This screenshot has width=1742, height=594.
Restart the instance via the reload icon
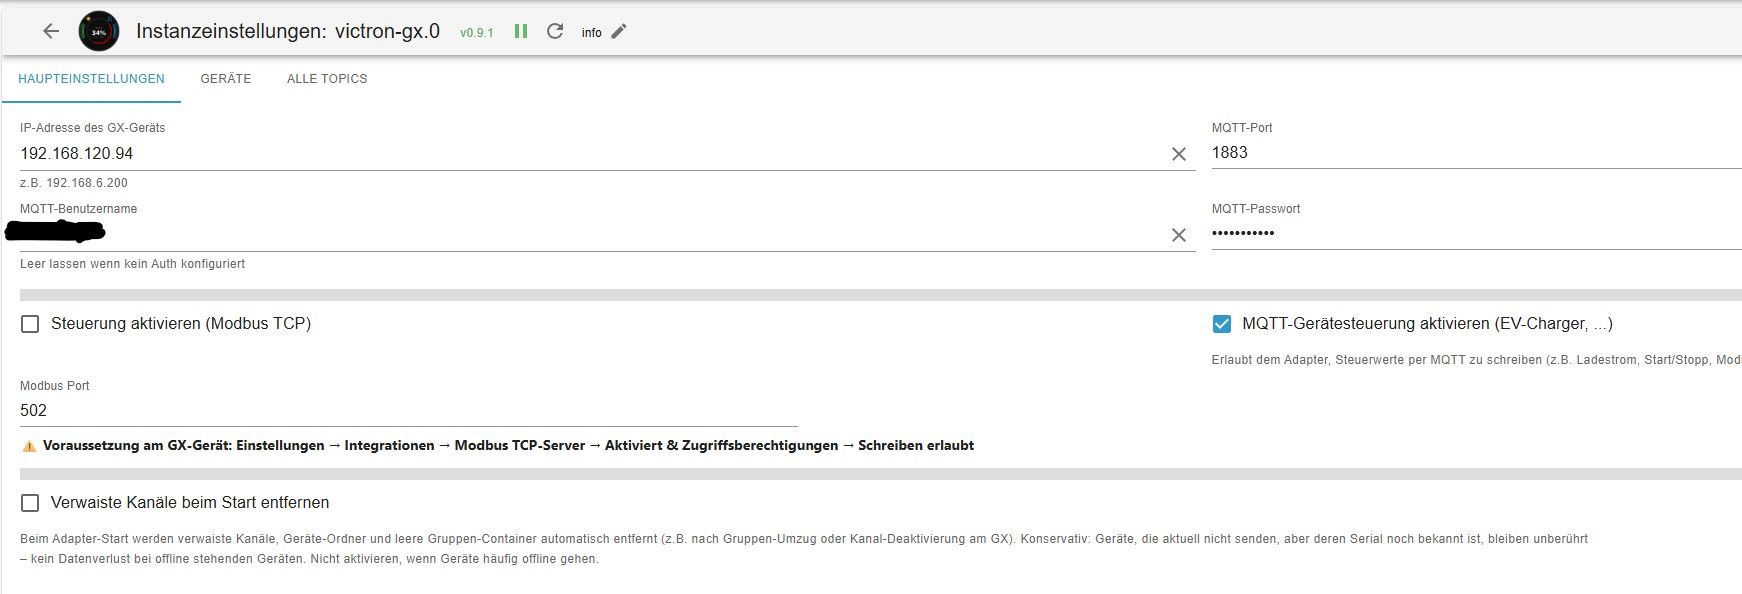(x=555, y=31)
